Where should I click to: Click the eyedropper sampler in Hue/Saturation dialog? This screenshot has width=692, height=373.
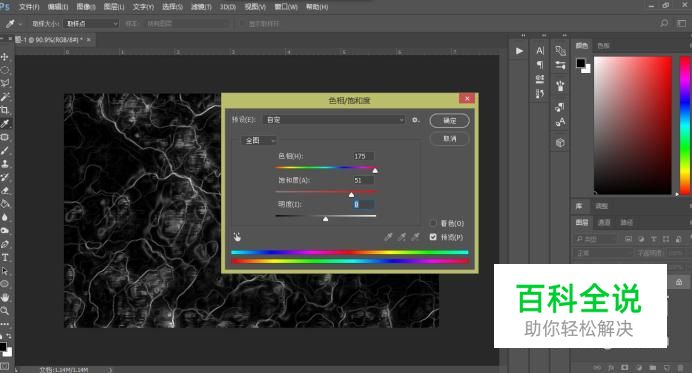pyautogui.click(x=388, y=237)
